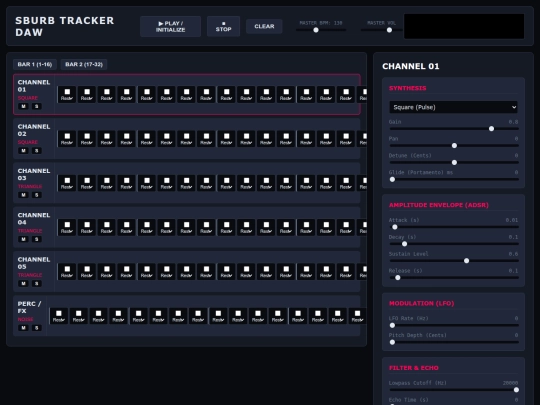Mute Channel 02 with its M button
Screen dimensions: 540x405
(23, 151)
